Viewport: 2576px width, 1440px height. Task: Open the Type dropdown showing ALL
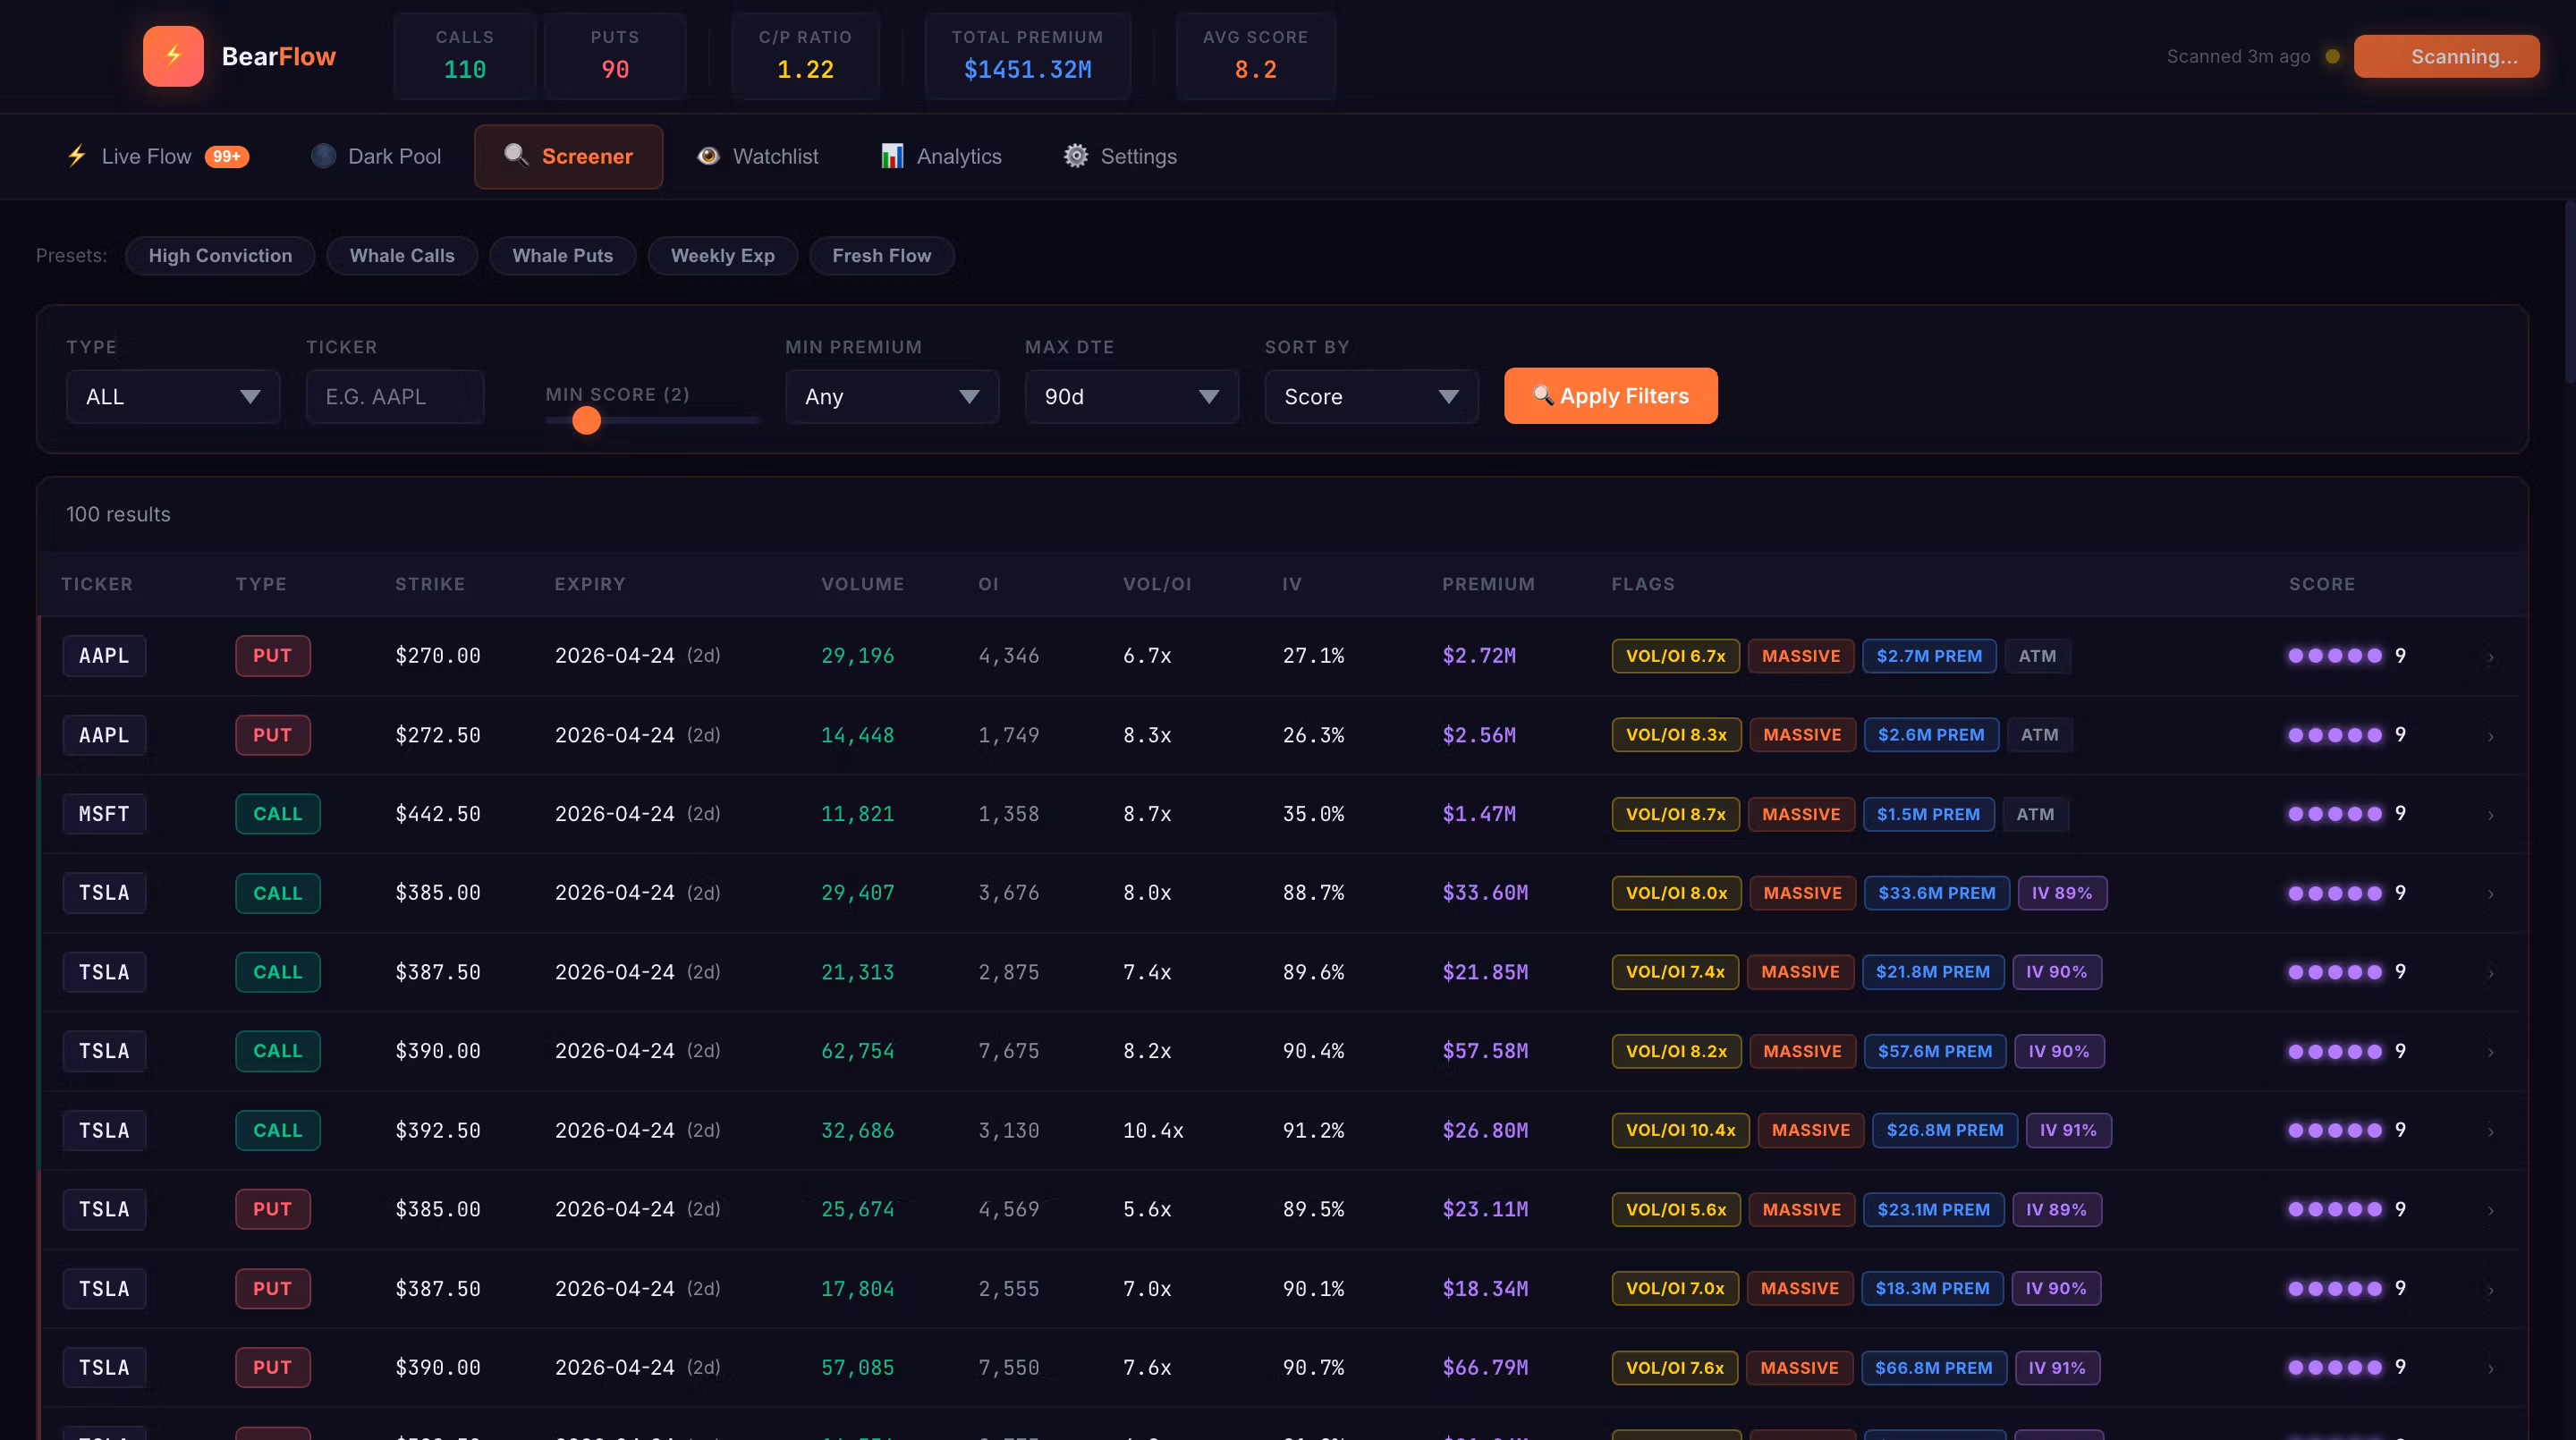click(x=172, y=397)
